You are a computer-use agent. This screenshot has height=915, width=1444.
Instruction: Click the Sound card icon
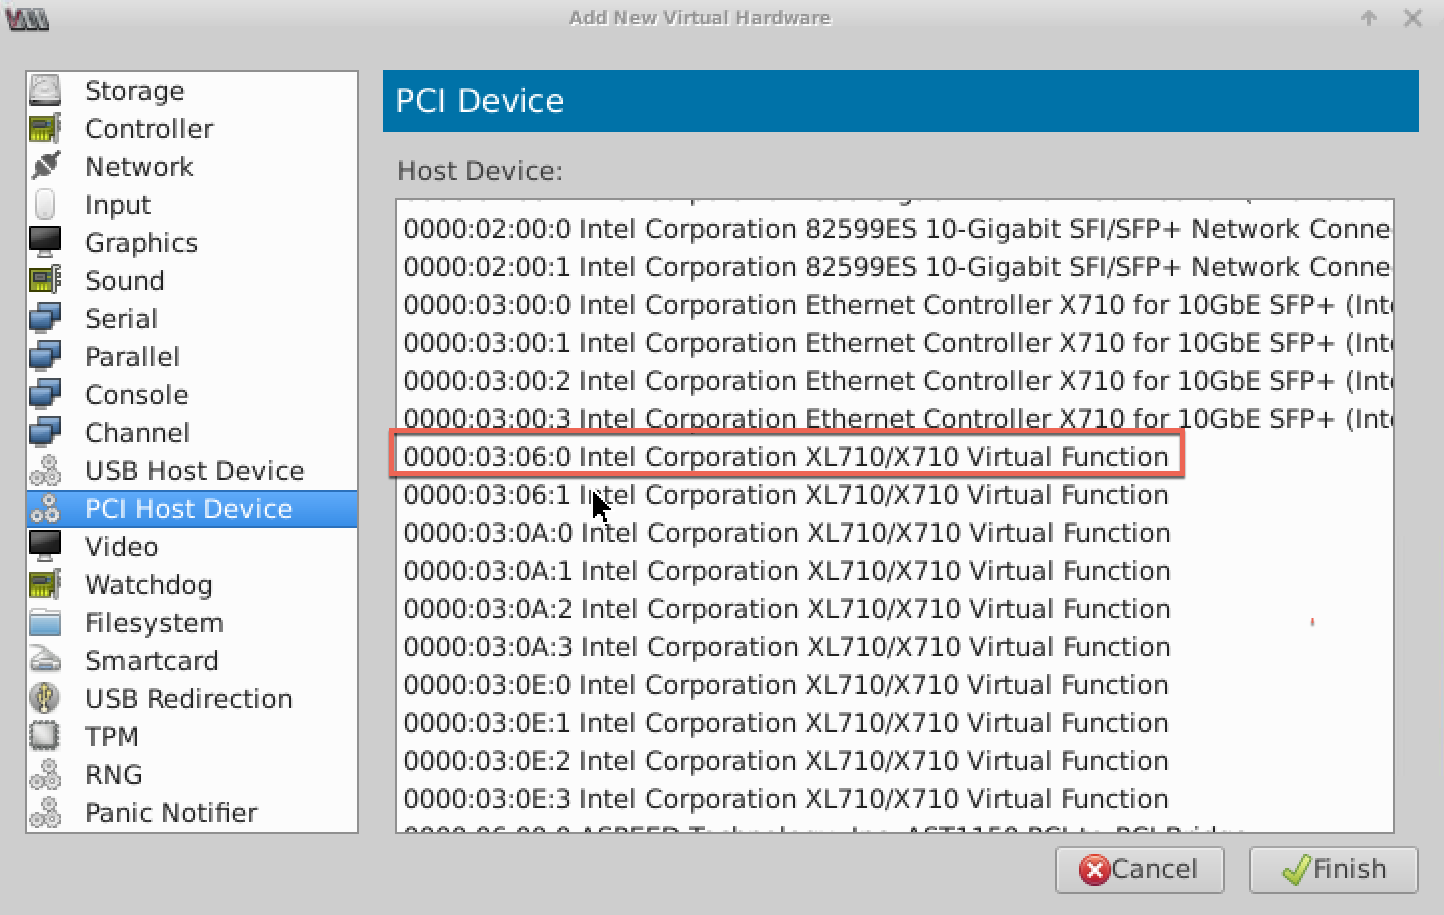[45, 280]
